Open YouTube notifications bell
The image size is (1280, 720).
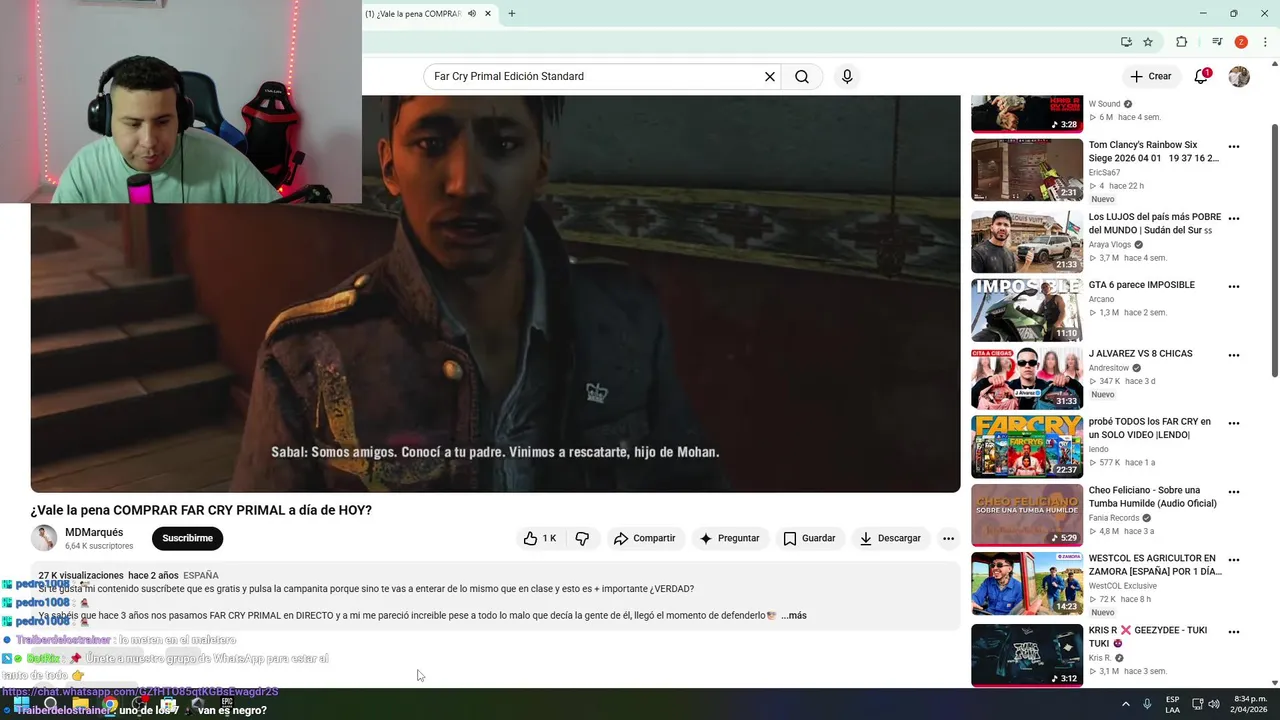click(x=1201, y=76)
